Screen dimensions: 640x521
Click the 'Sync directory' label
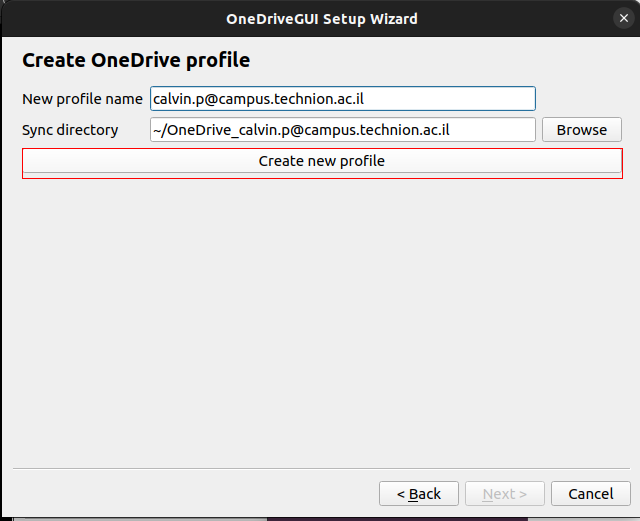(x=70, y=130)
